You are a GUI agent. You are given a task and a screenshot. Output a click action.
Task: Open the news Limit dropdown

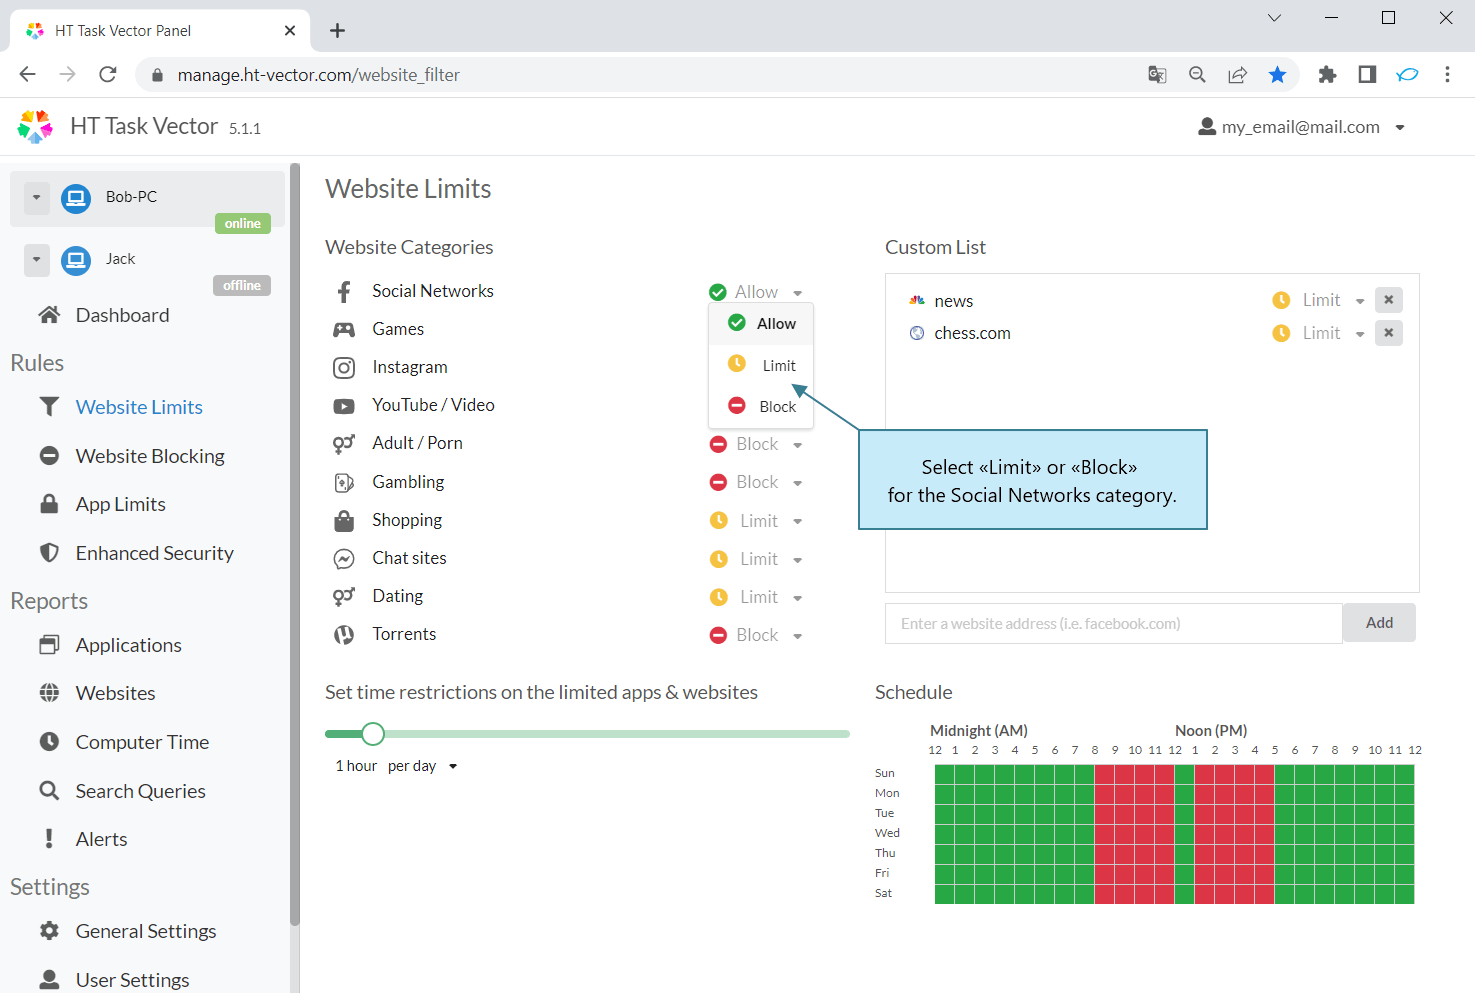pyautogui.click(x=1318, y=300)
